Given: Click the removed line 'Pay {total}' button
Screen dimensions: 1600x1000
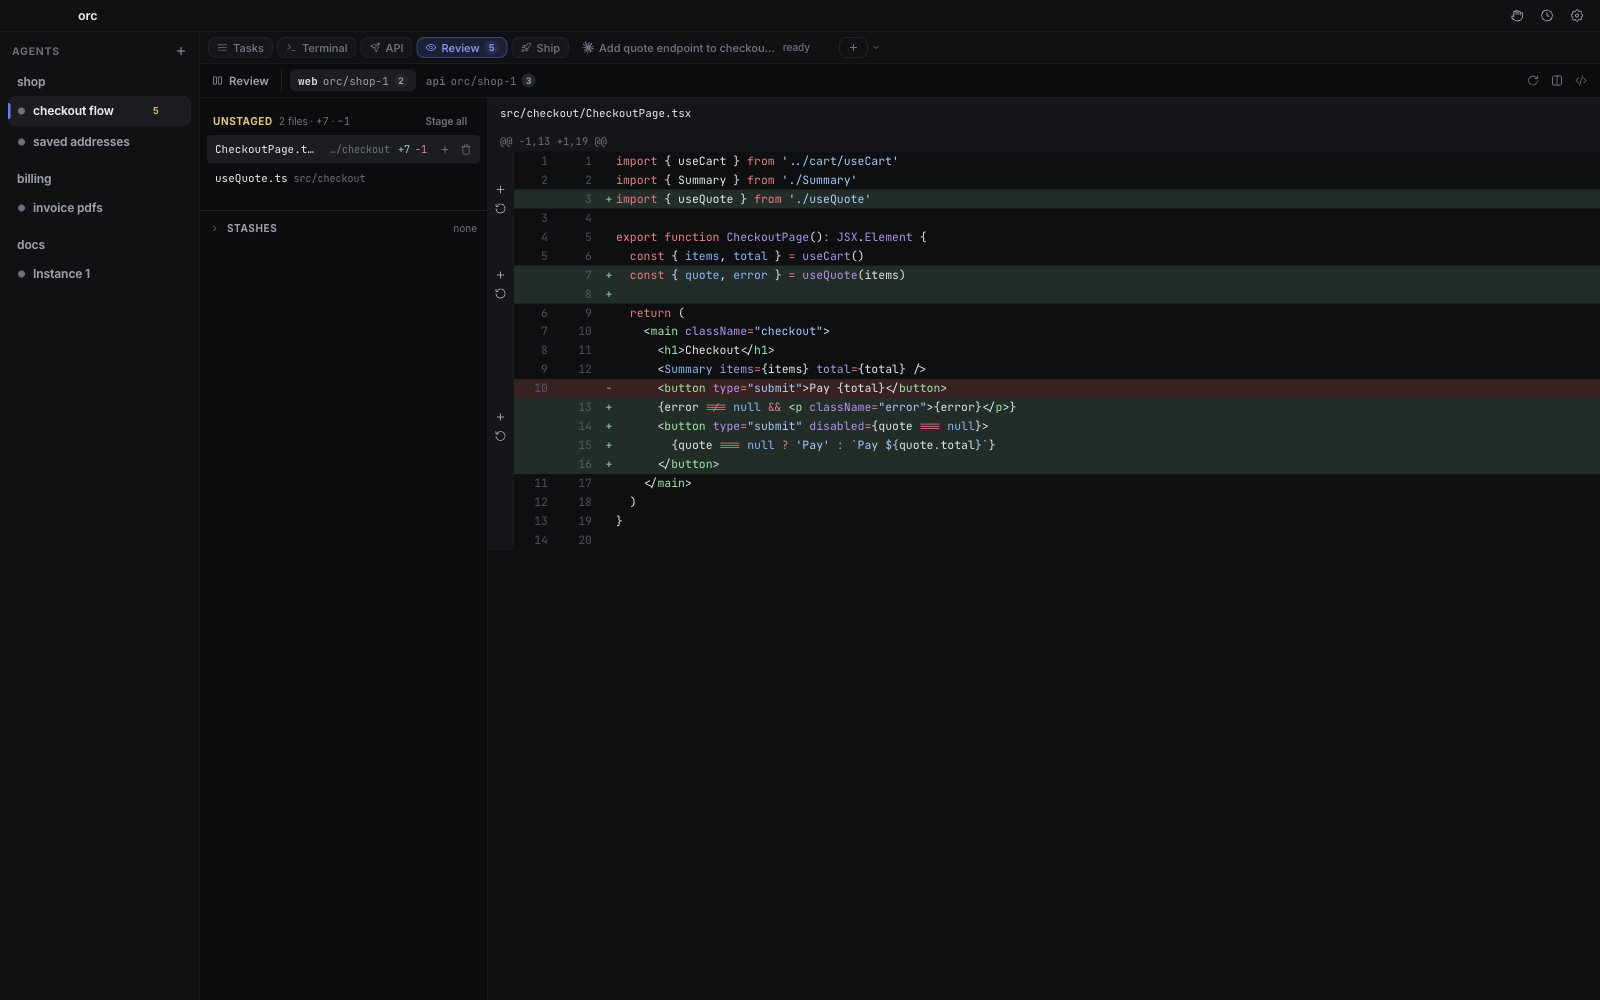Looking at the screenshot, I should (x=1057, y=388).
